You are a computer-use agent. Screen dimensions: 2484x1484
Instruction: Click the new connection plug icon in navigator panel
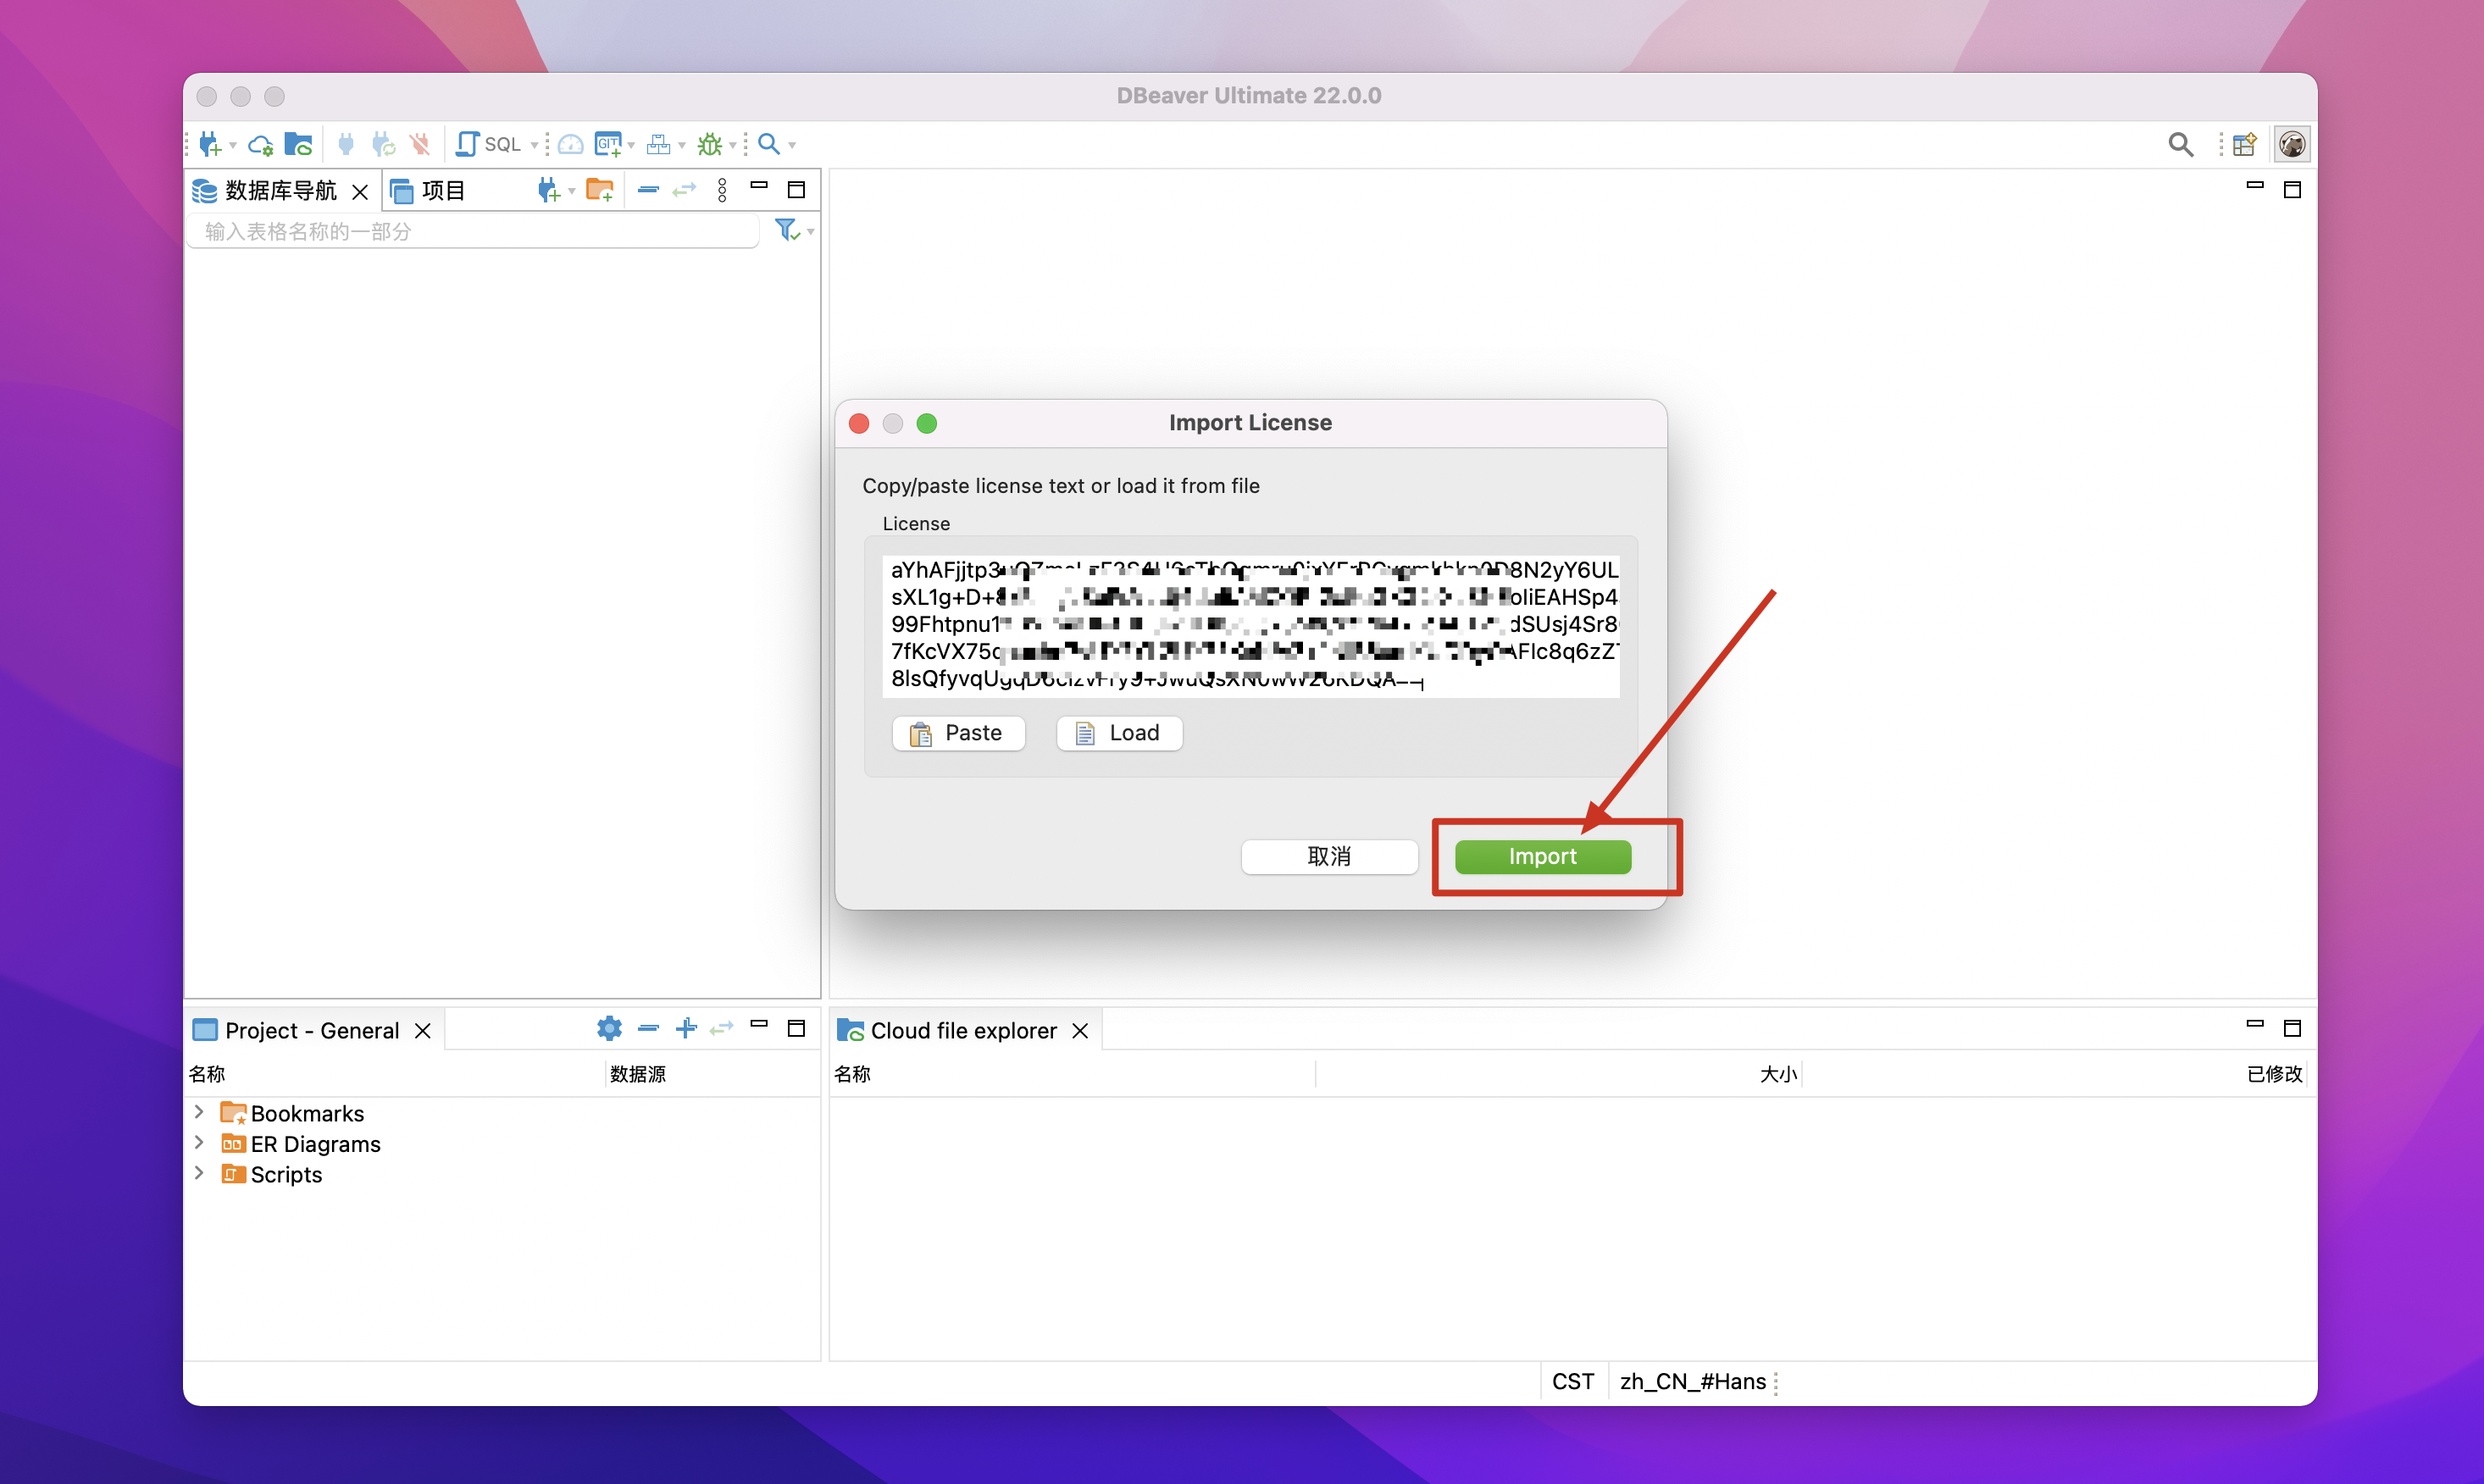click(548, 190)
